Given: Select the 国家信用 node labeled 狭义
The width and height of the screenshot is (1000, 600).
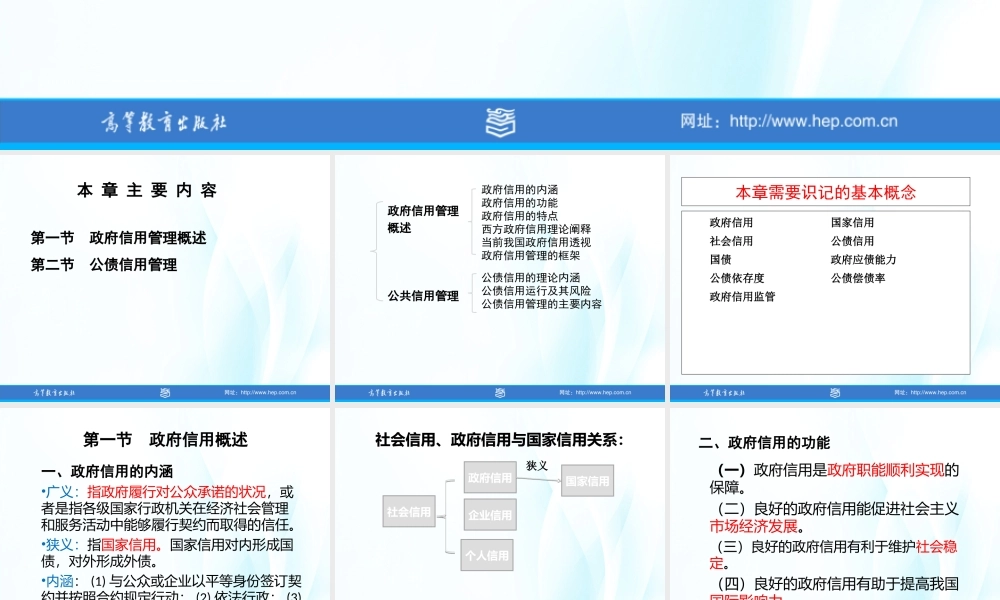Looking at the screenshot, I should [x=590, y=479].
